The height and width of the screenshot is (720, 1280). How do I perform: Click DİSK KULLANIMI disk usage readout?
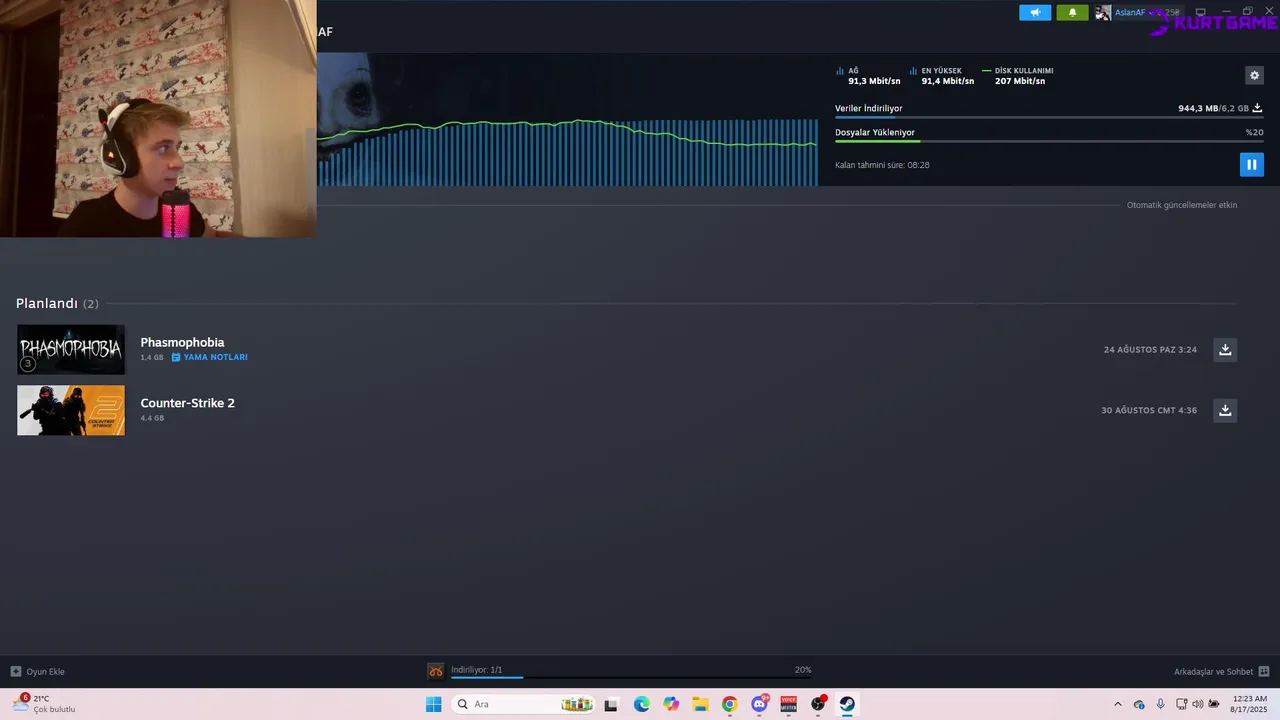1018,76
